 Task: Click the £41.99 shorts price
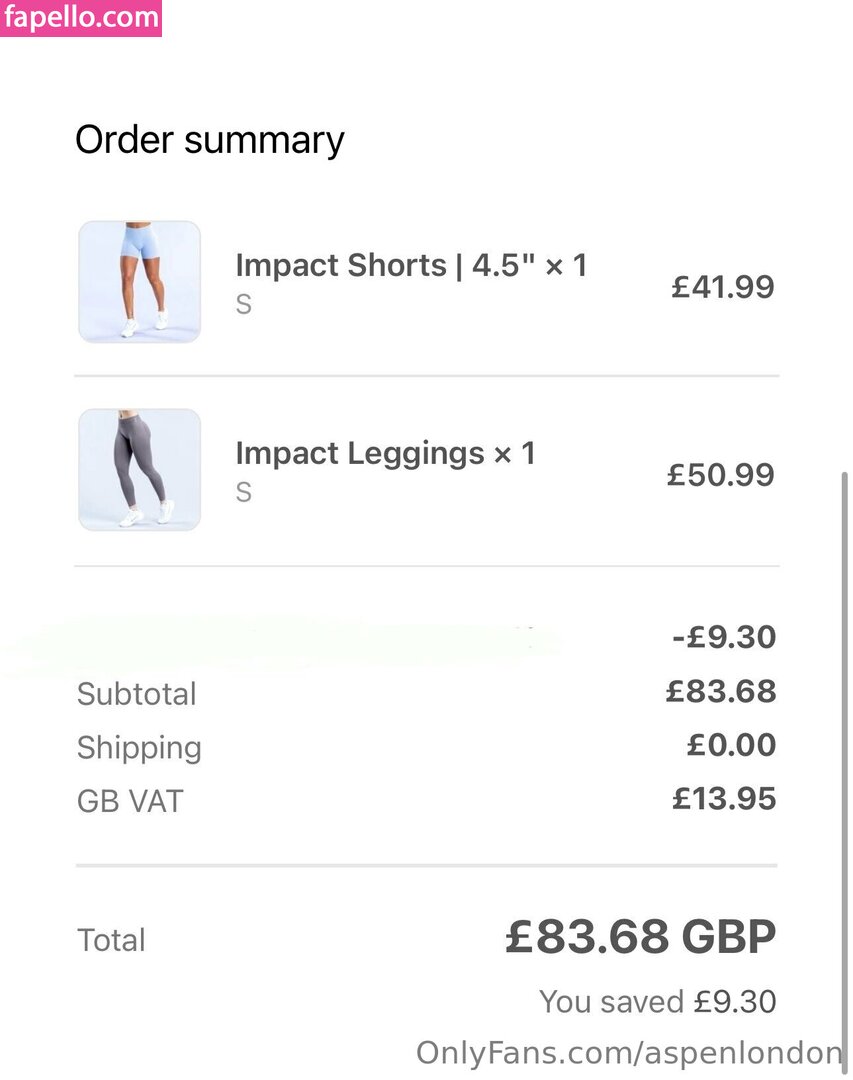[723, 287]
